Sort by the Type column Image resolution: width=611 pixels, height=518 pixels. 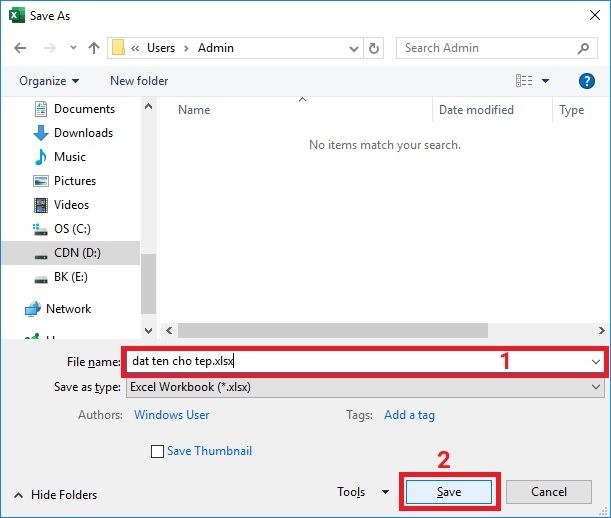pyautogui.click(x=572, y=110)
